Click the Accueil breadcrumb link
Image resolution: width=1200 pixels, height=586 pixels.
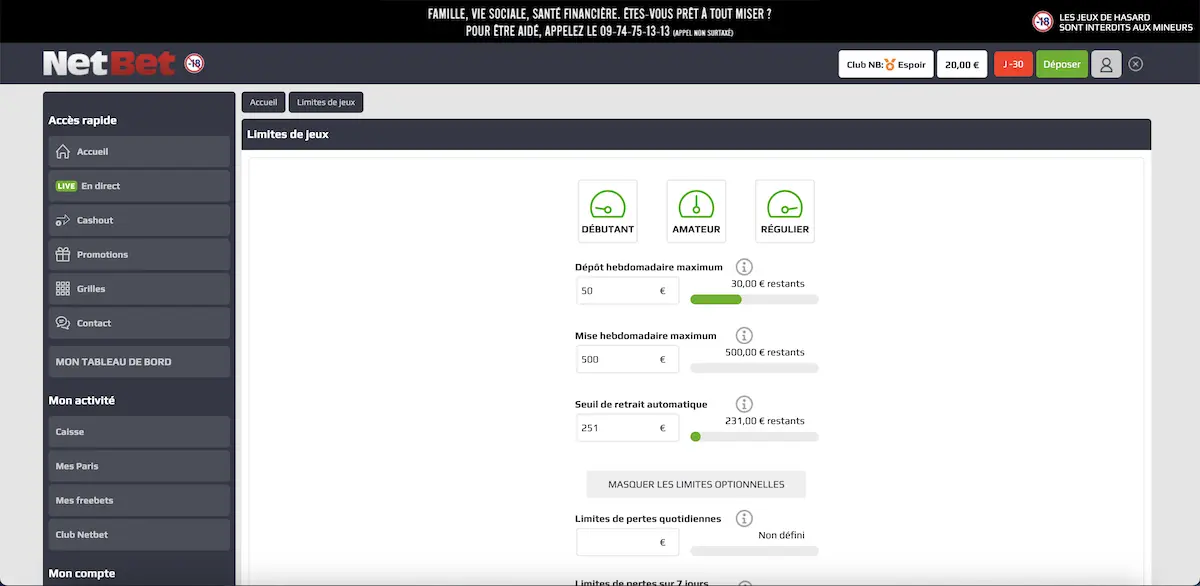[263, 102]
